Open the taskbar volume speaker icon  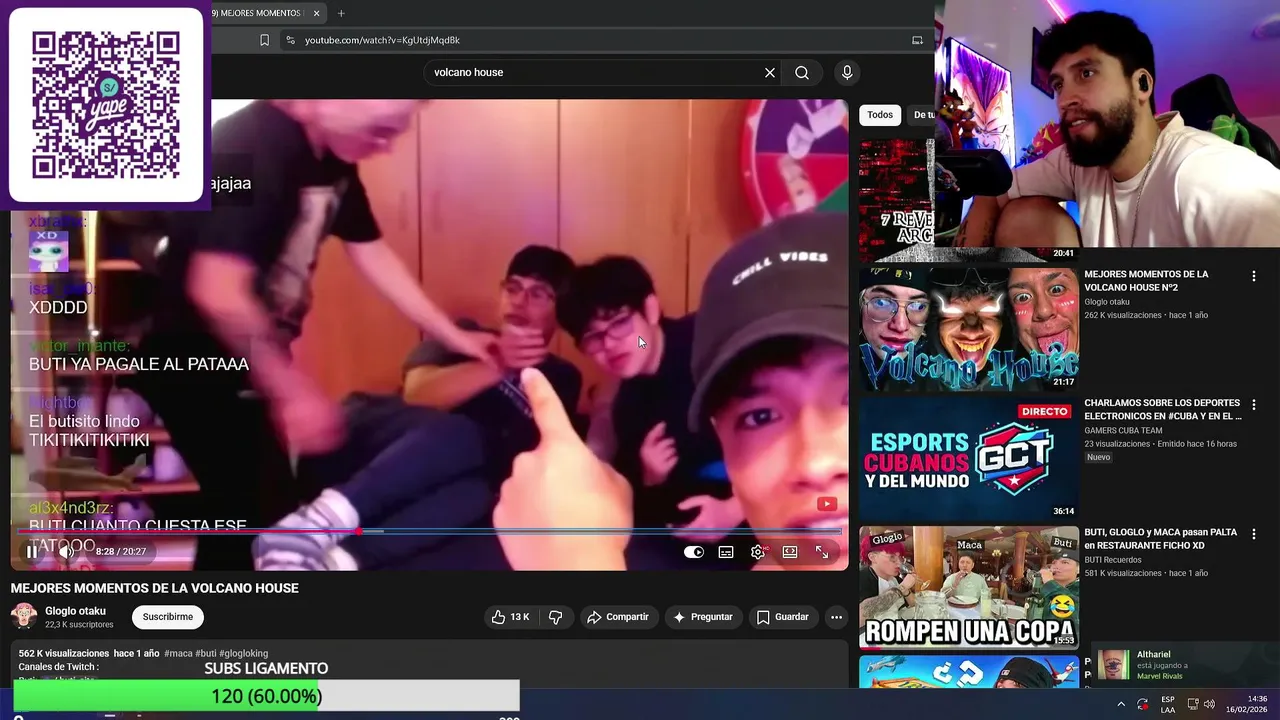click(x=1209, y=704)
